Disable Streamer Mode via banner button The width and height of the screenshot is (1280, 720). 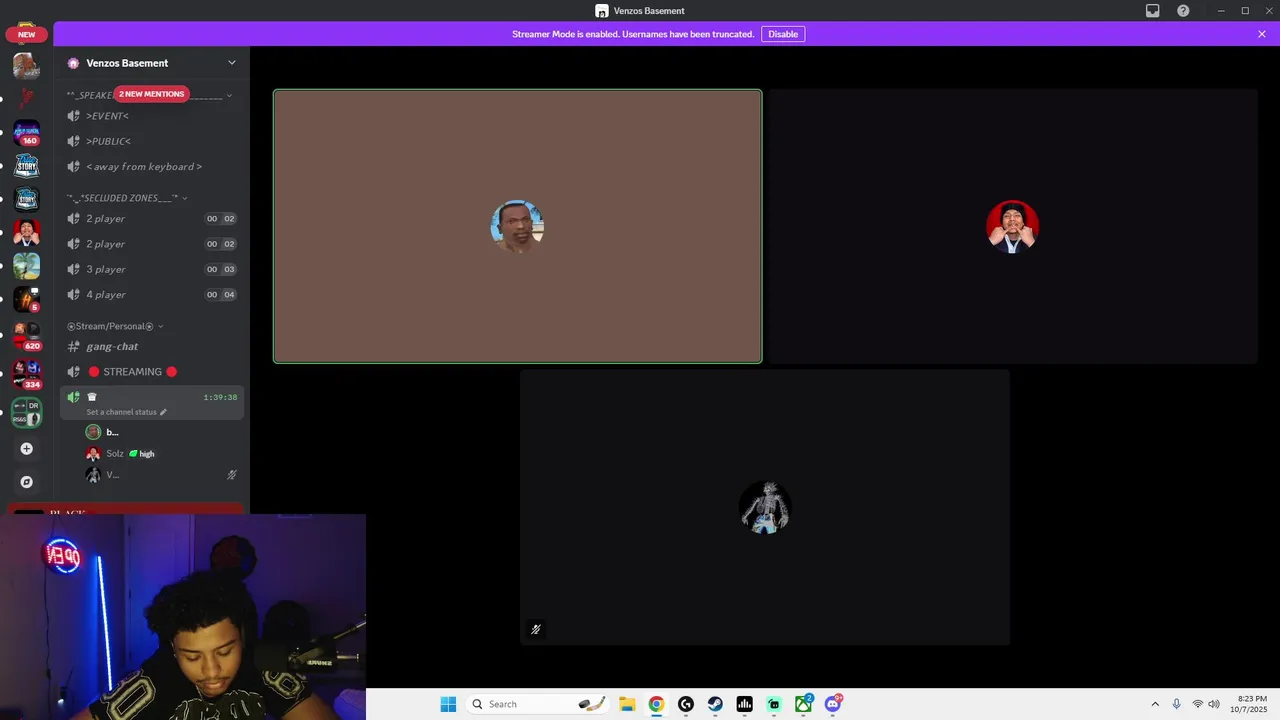tap(783, 34)
